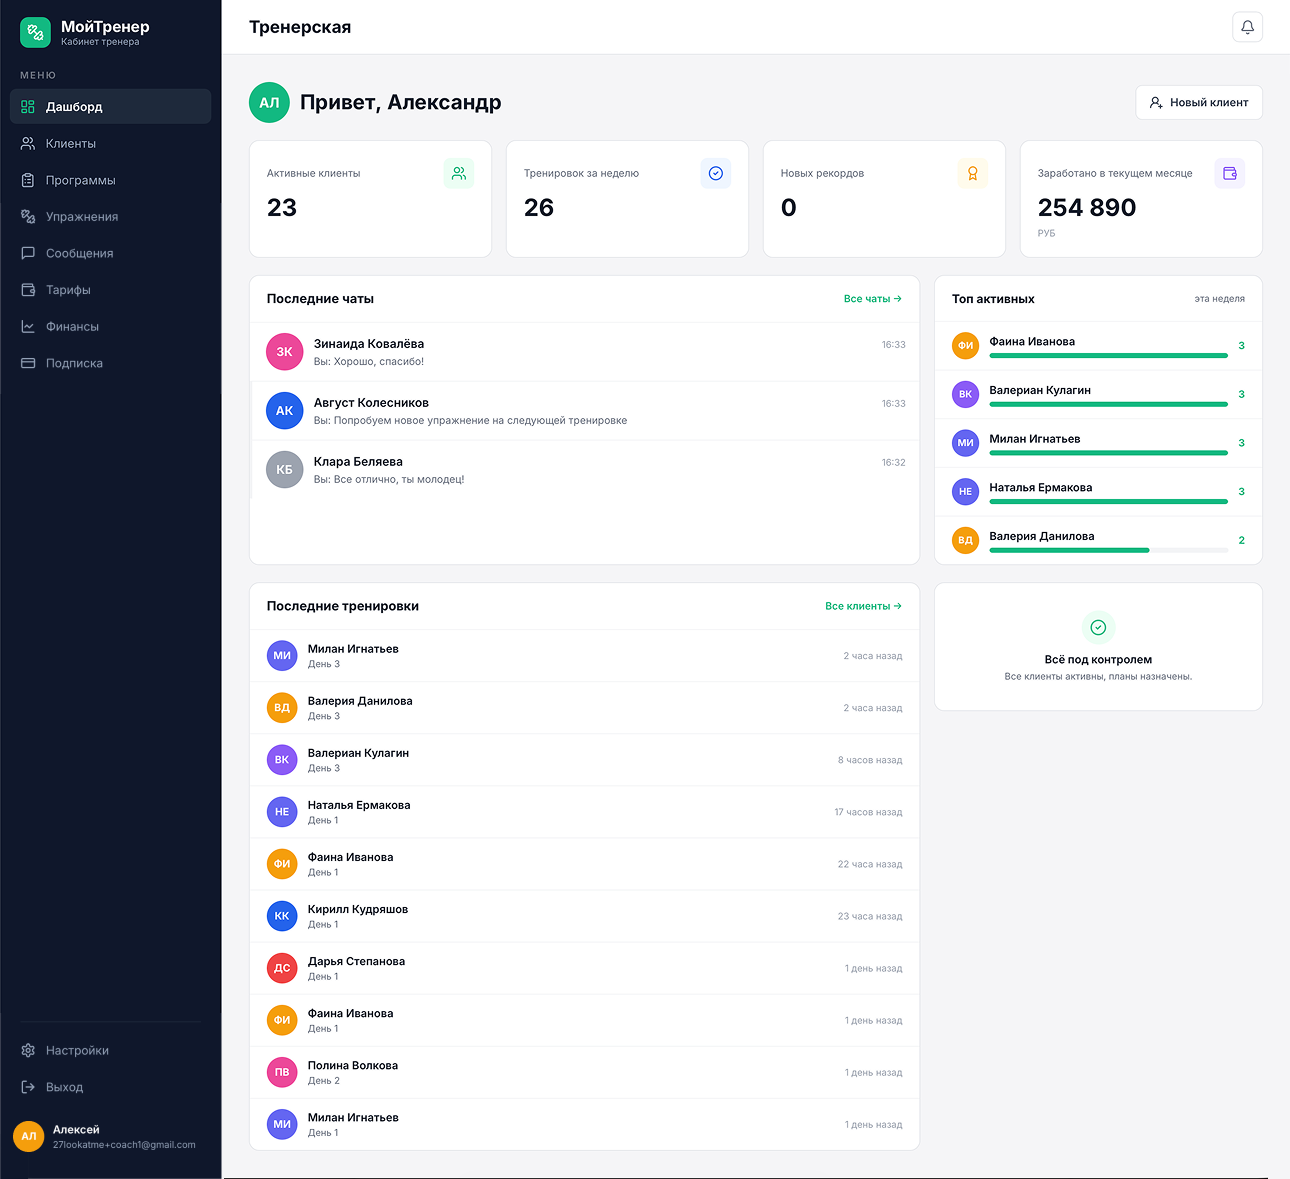The width and height of the screenshot is (1290, 1179).
Task: Click the МойТренер logo icon
Action: click(x=35, y=33)
